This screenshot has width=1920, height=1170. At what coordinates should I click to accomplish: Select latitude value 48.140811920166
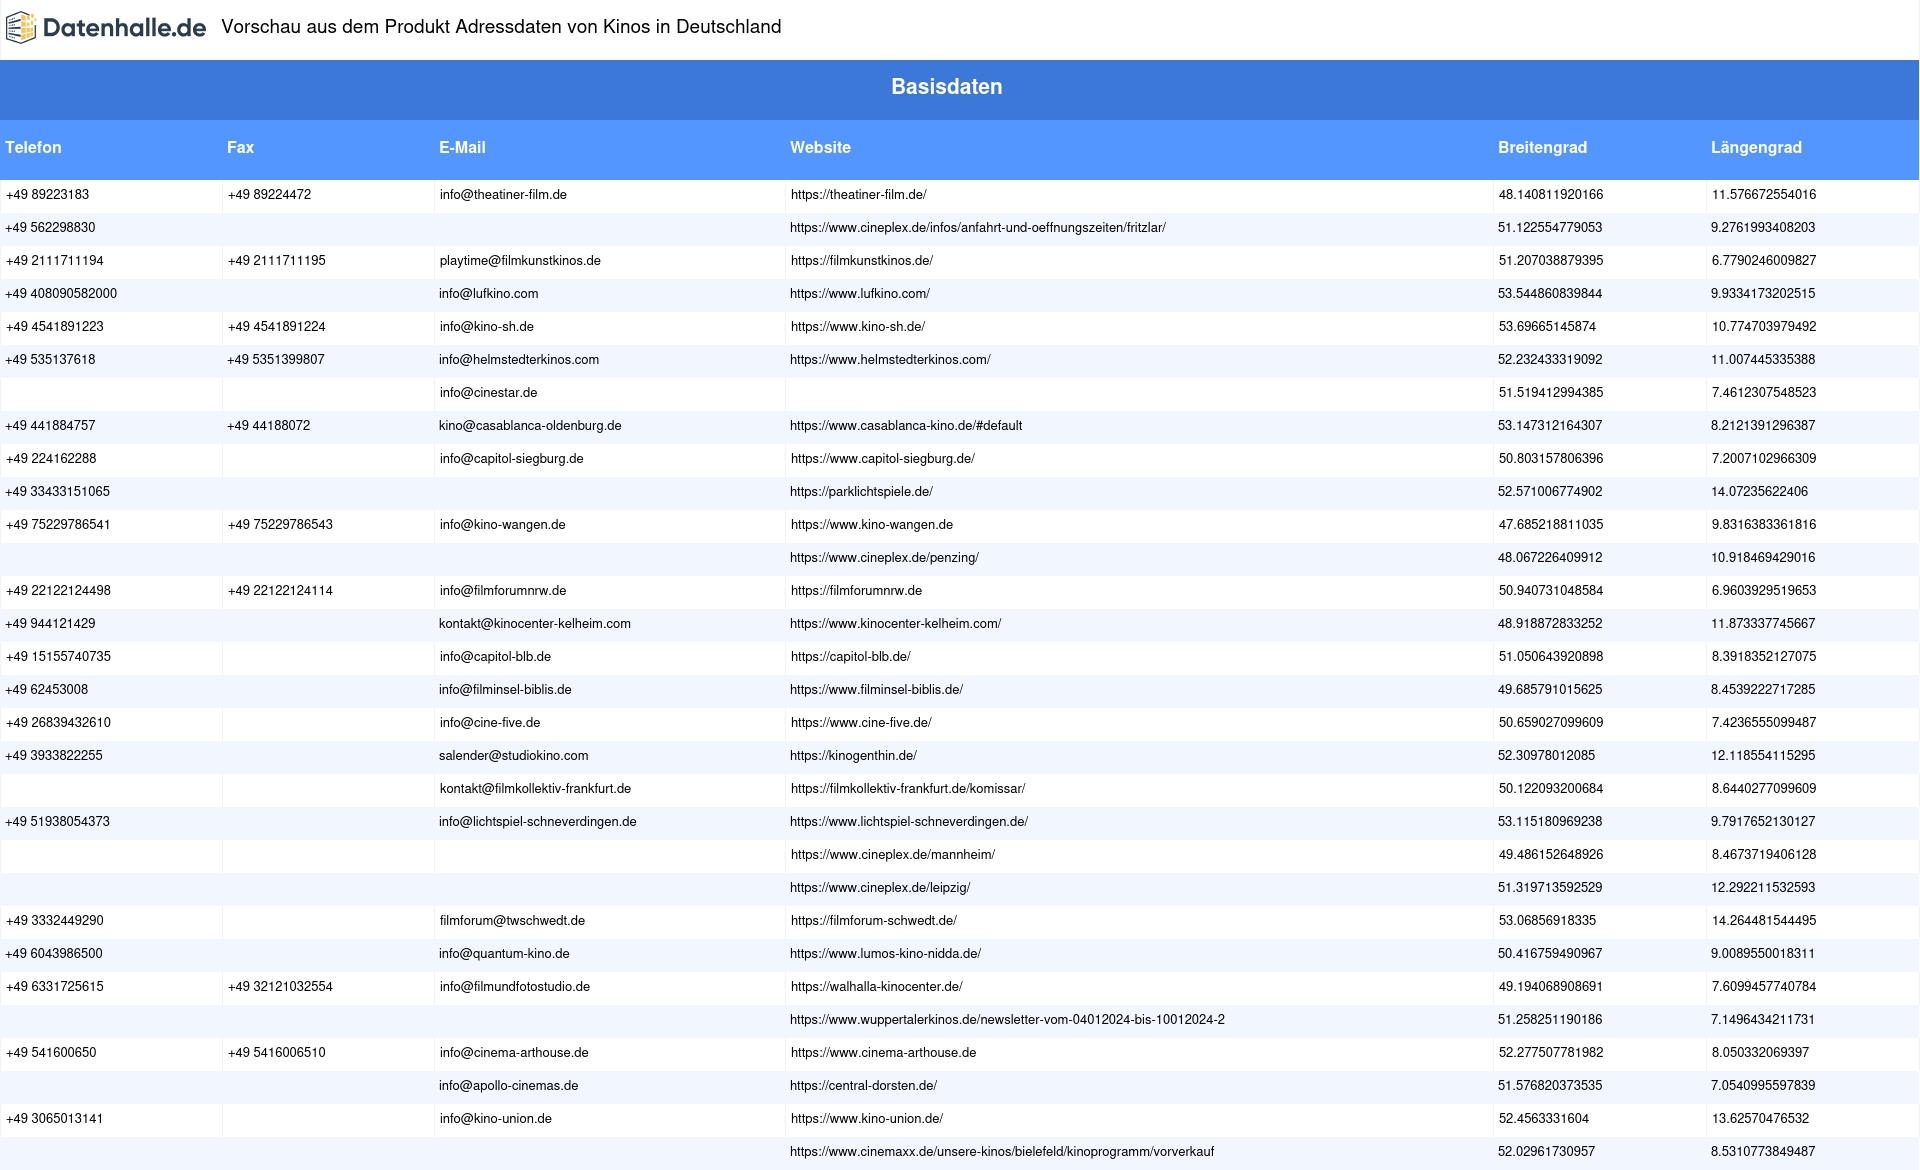tap(1551, 195)
